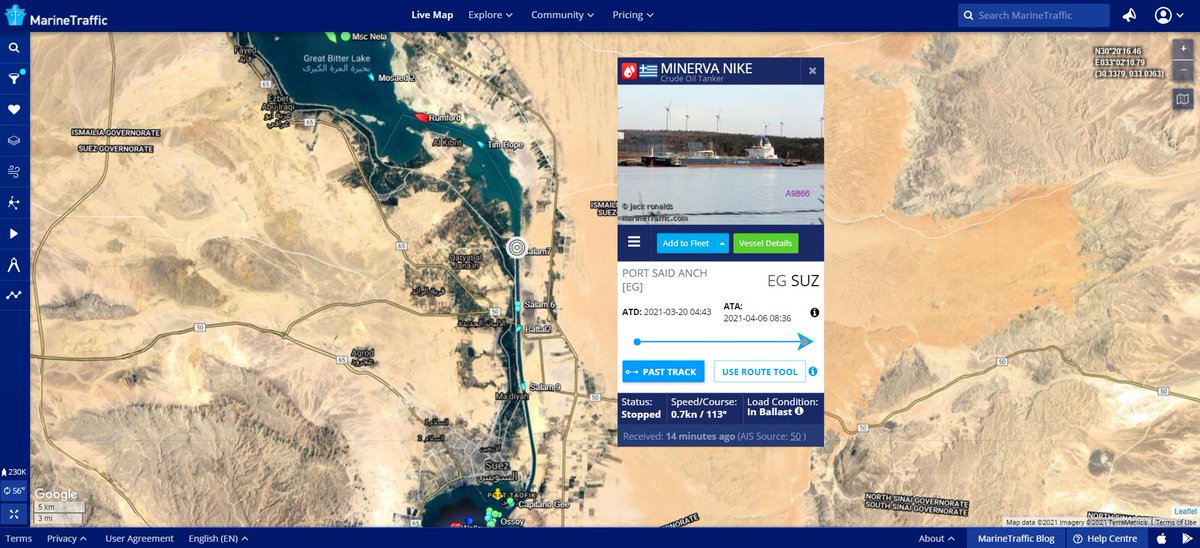Screen dimensions: 1200x548
Task: Select the Salam 9 vessel label
Action: 546,387
